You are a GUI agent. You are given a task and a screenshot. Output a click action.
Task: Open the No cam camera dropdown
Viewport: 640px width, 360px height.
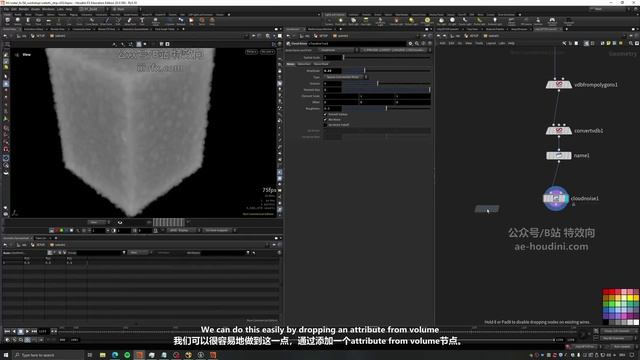[267, 52]
